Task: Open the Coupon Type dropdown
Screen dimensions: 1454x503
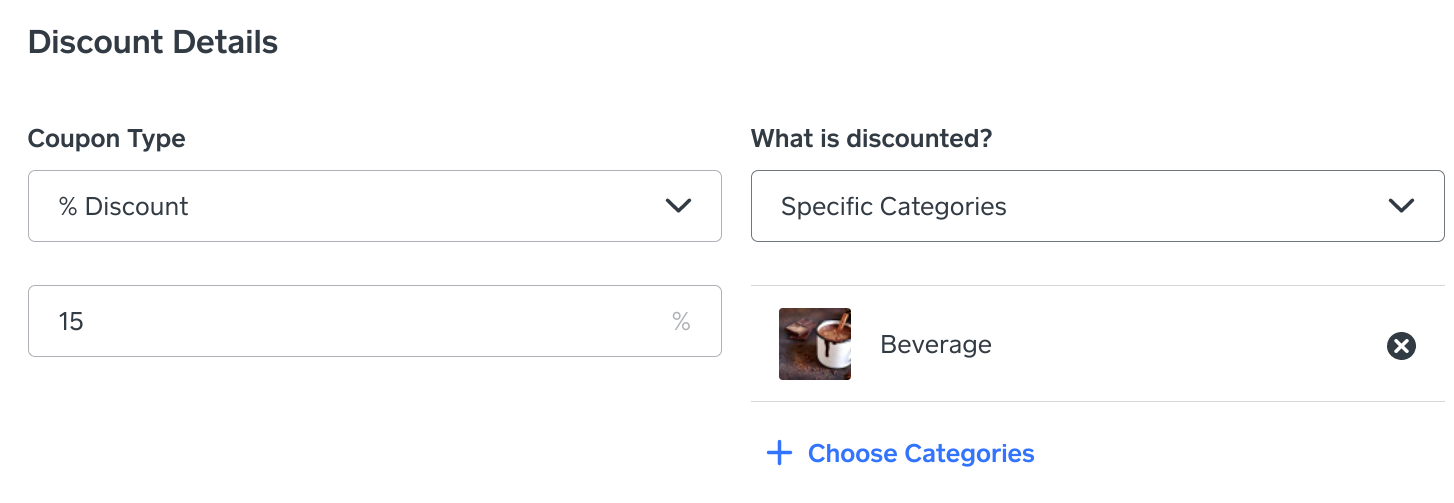Action: pos(374,206)
